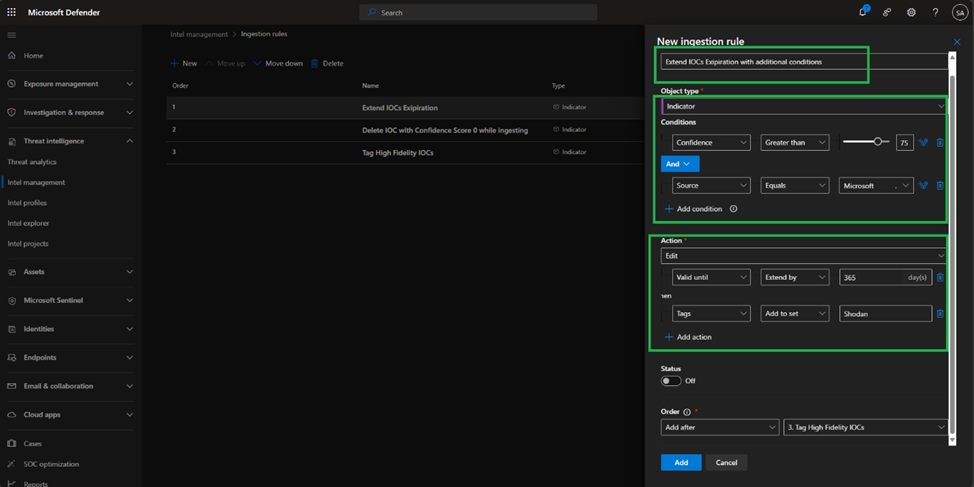974x487 pixels.
Task: Open the Tags action field dropdown
Action: (711, 314)
